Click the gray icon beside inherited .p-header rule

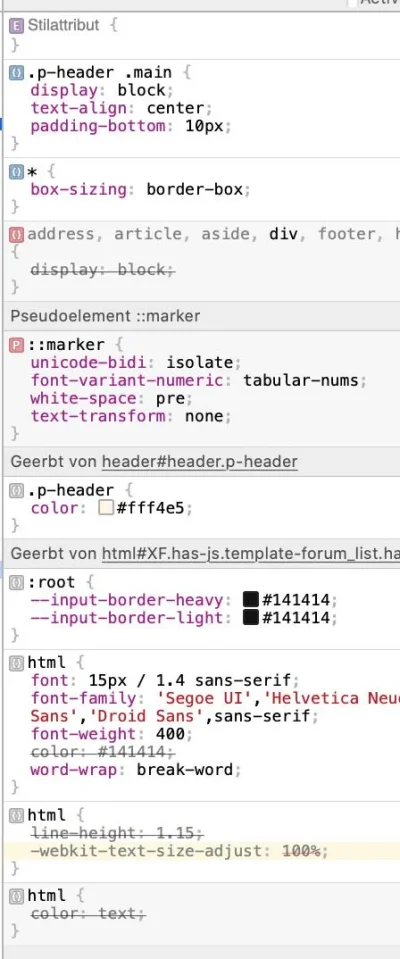(x=17, y=491)
